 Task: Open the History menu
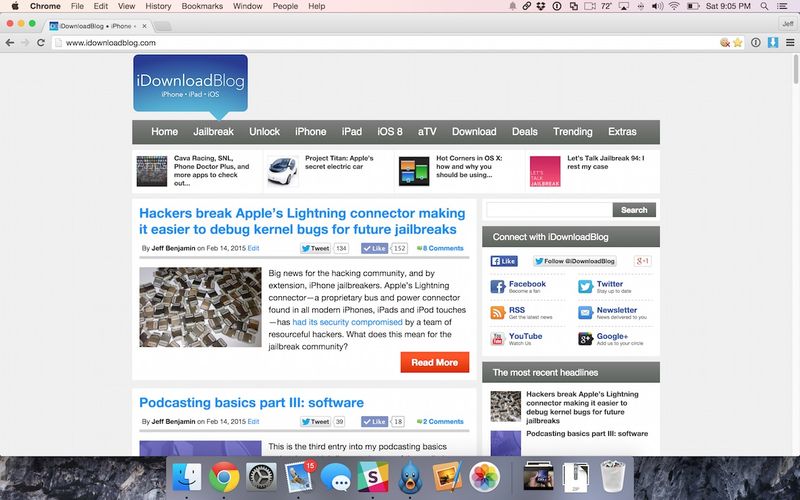[158, 6]
